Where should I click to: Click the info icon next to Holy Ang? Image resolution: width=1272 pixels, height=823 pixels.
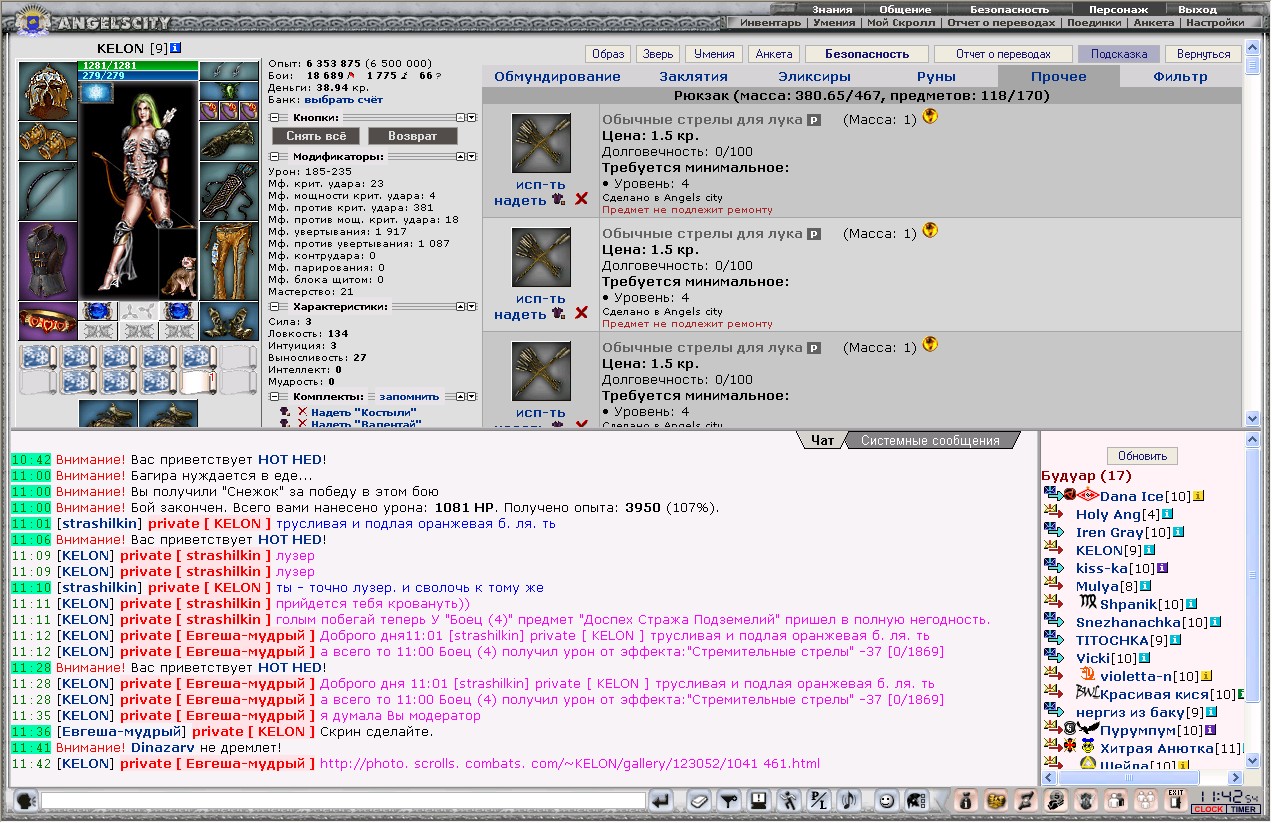tap(1167, 514)
